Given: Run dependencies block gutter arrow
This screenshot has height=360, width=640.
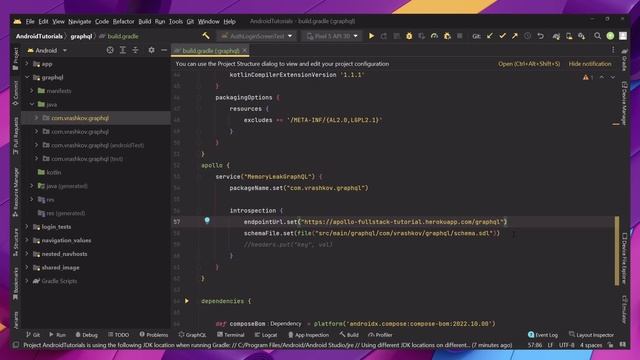Looking at the screenshot, I should (x=187, y=301).
